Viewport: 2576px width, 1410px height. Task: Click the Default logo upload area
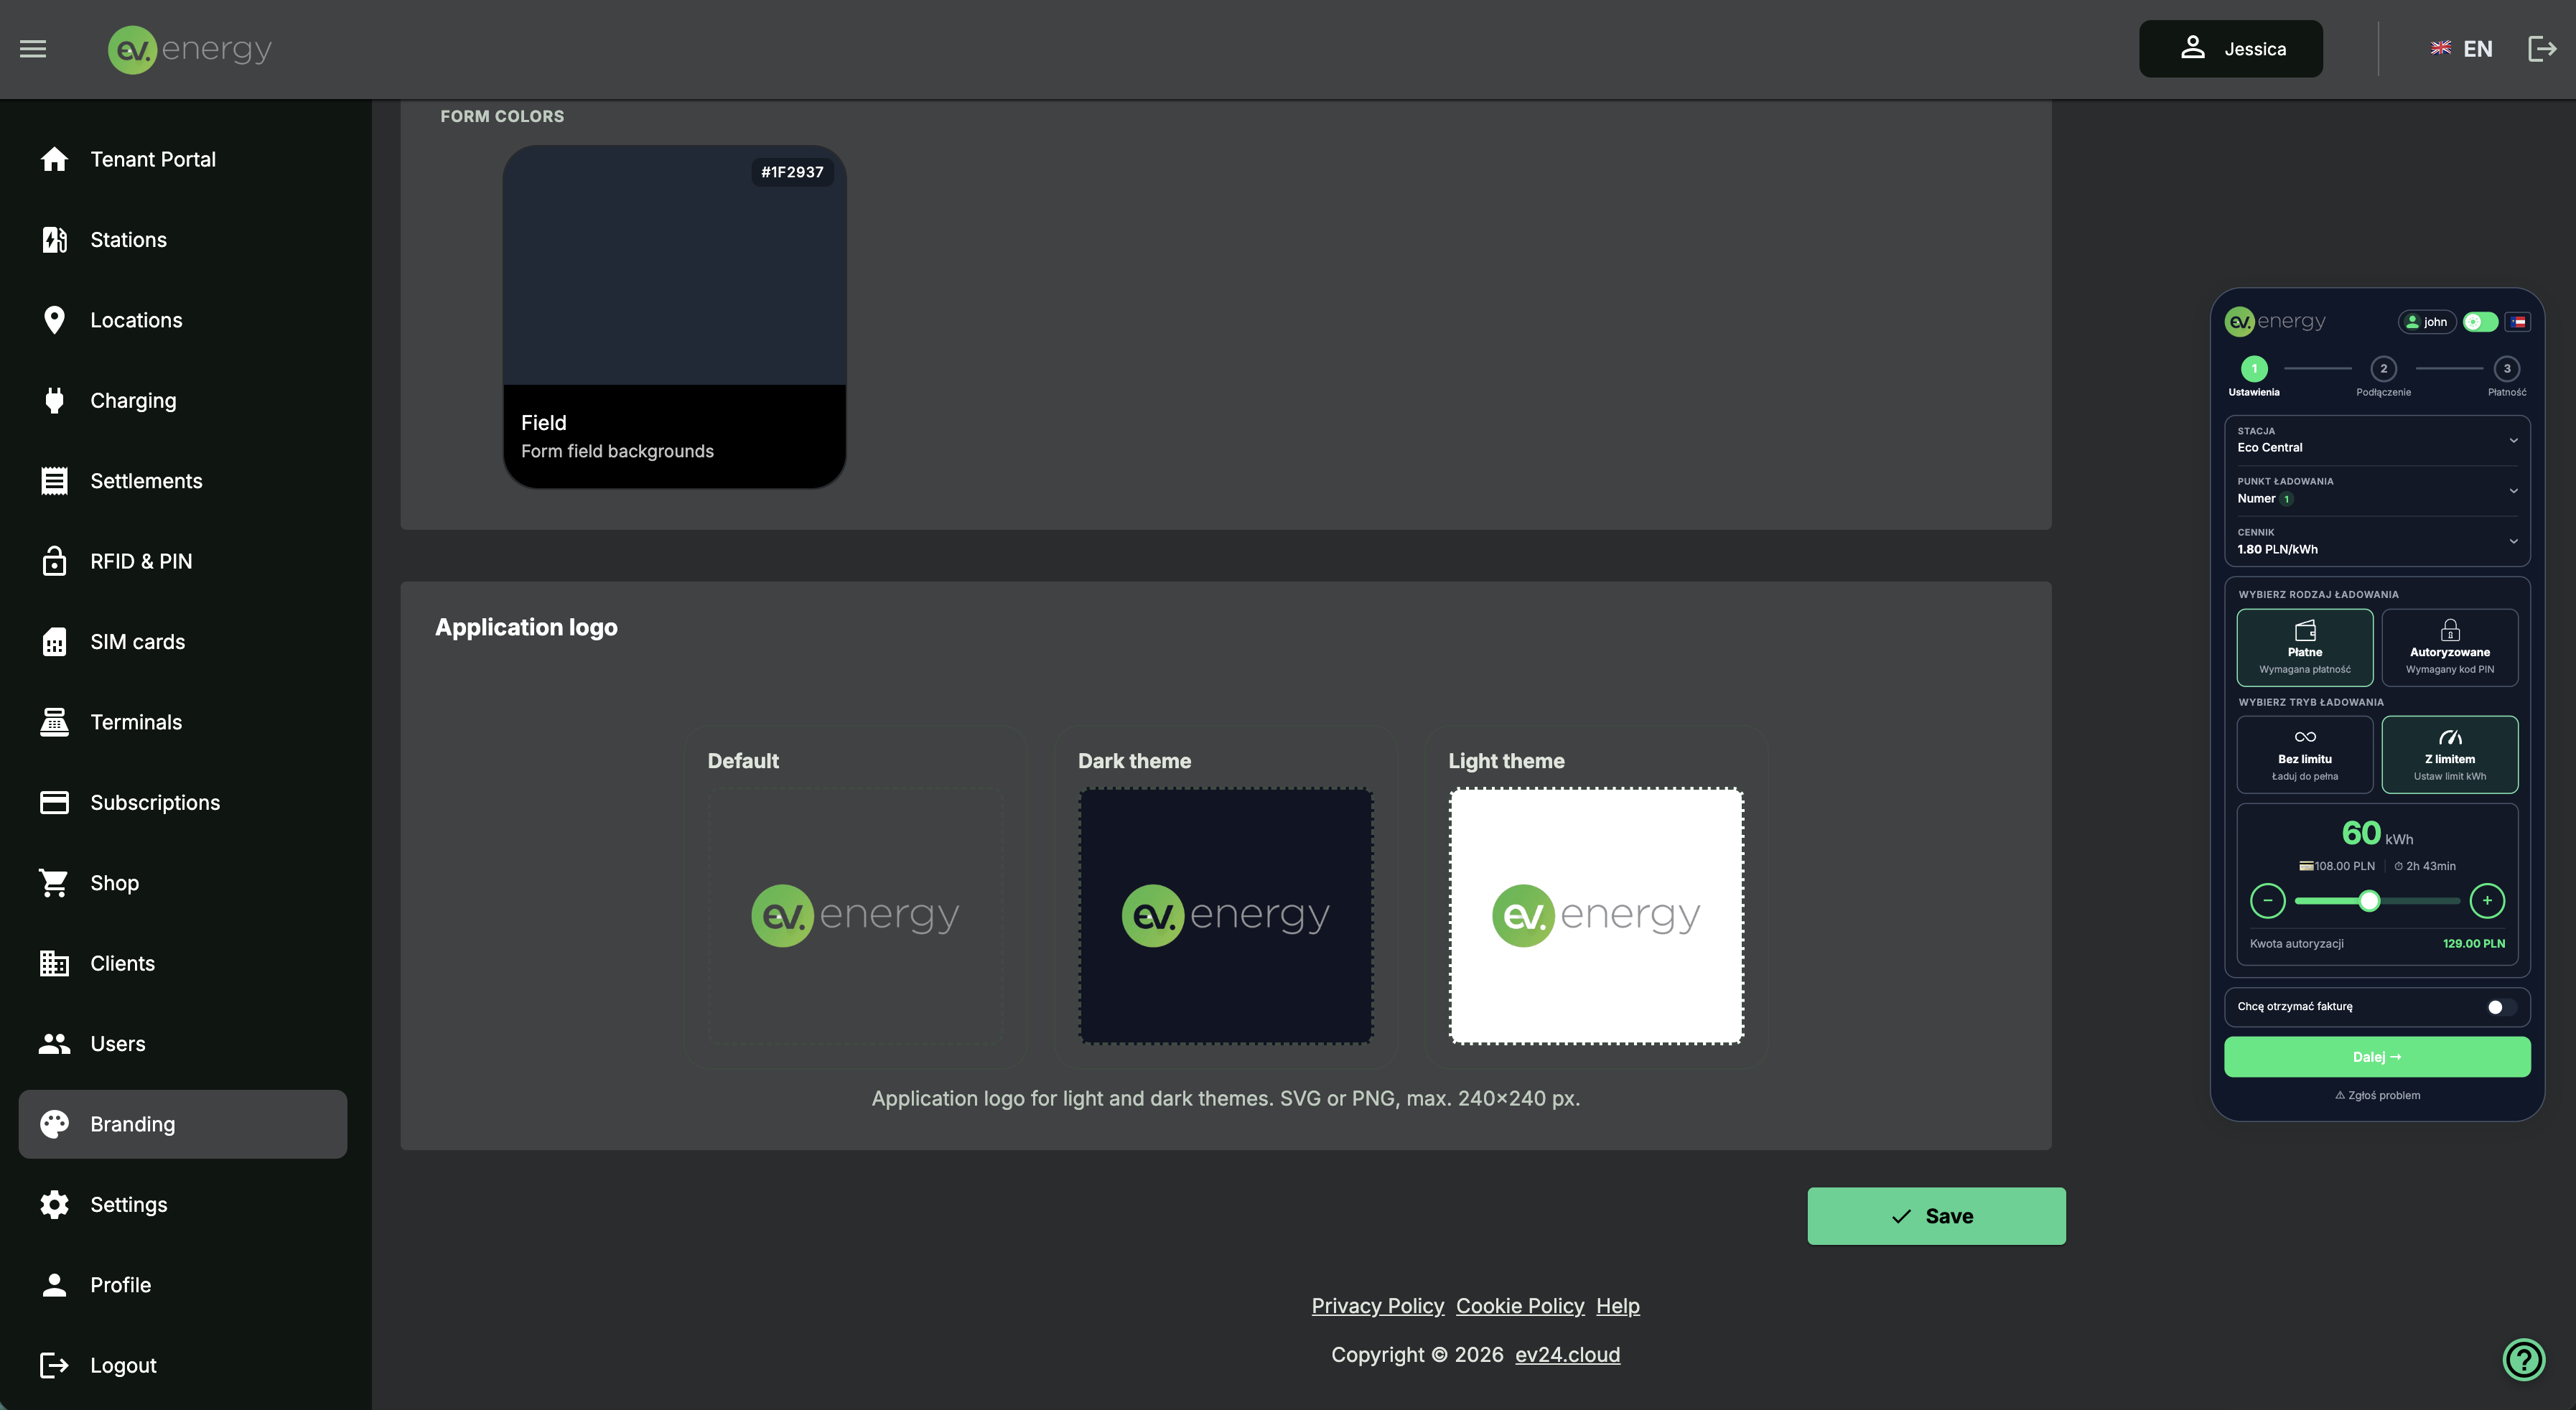pyautogui.click(x=855, y=916)
